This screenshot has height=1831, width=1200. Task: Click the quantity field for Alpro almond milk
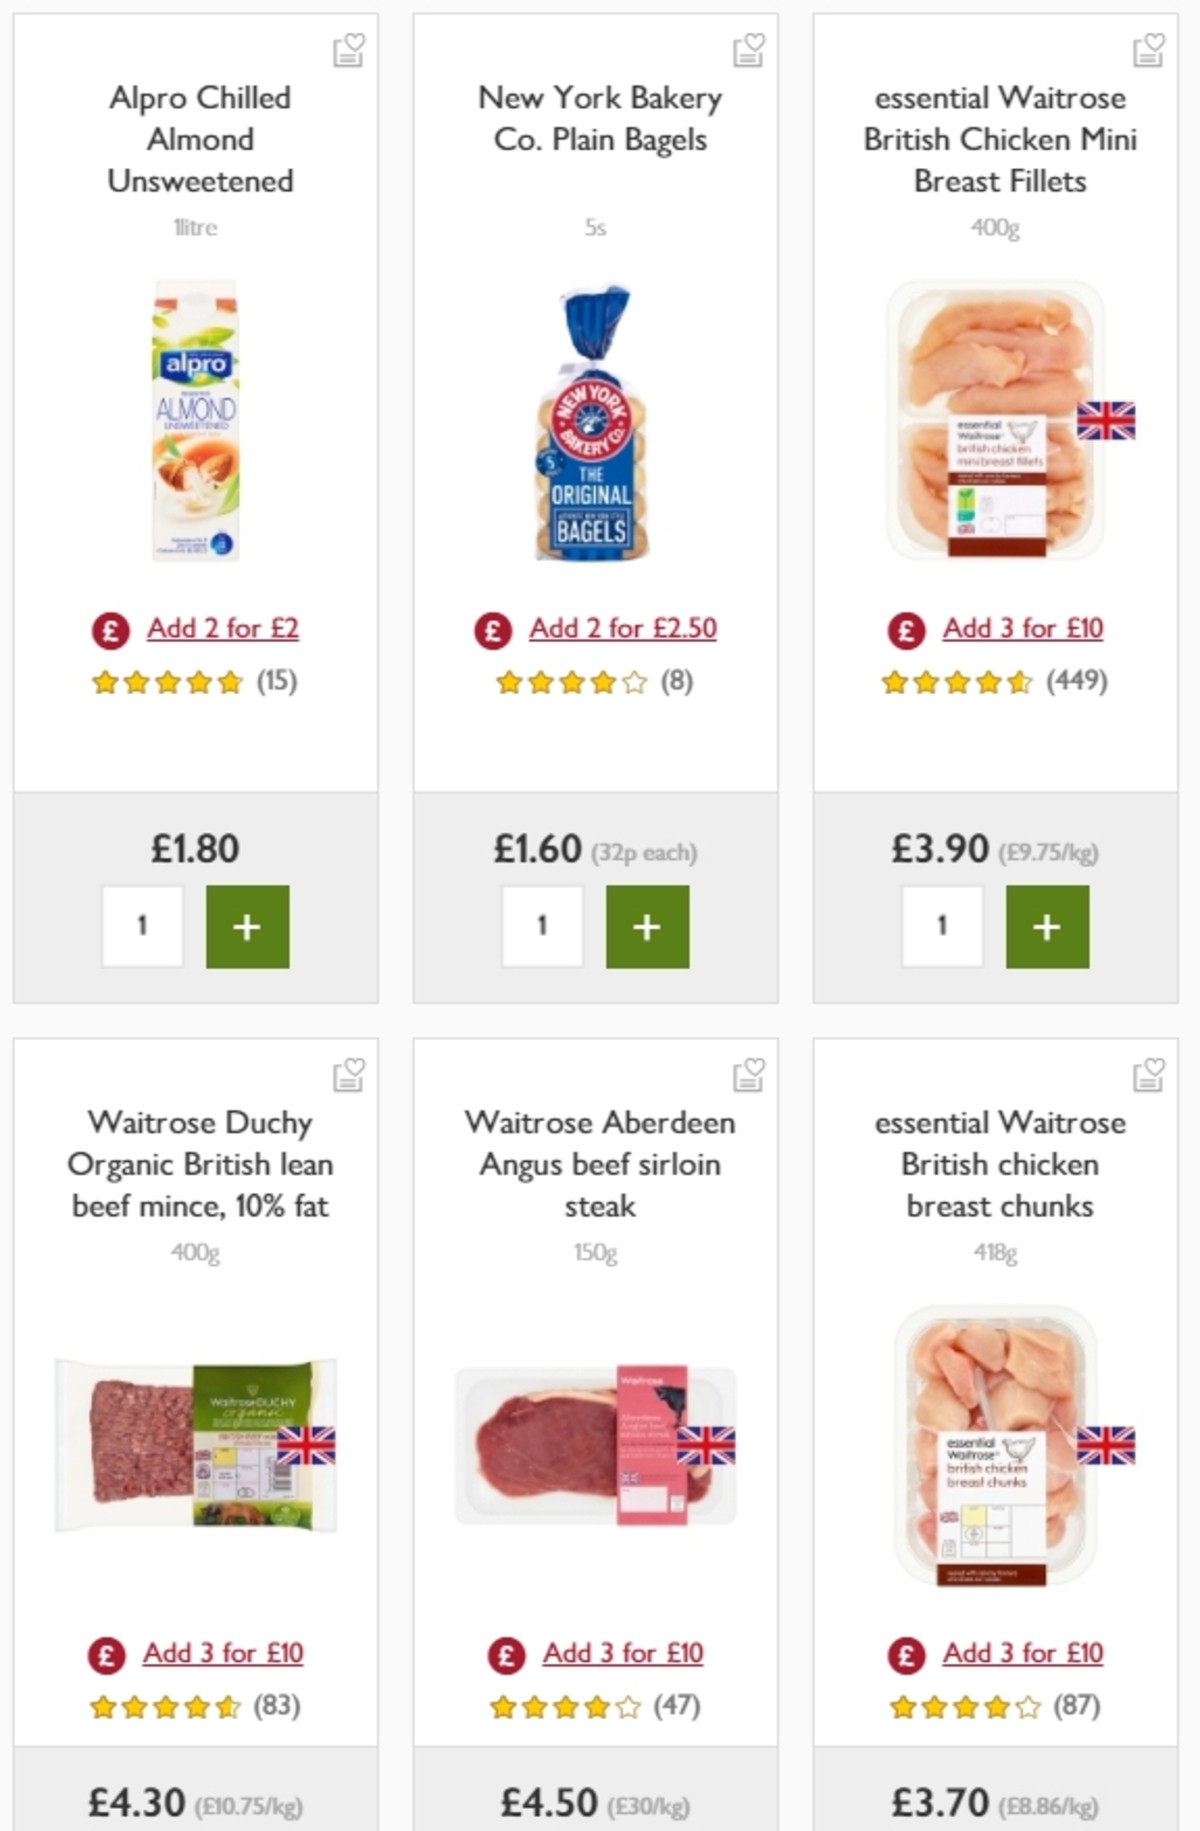(x=143, y=927)
